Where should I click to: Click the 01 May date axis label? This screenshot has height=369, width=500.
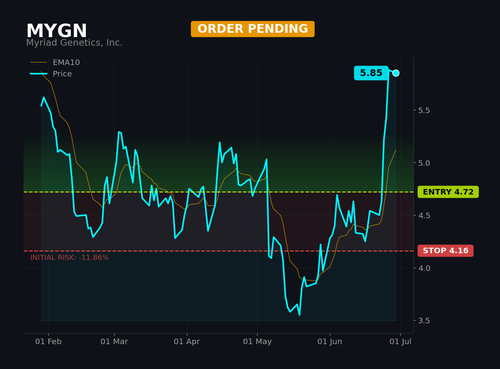coord(257,341)
